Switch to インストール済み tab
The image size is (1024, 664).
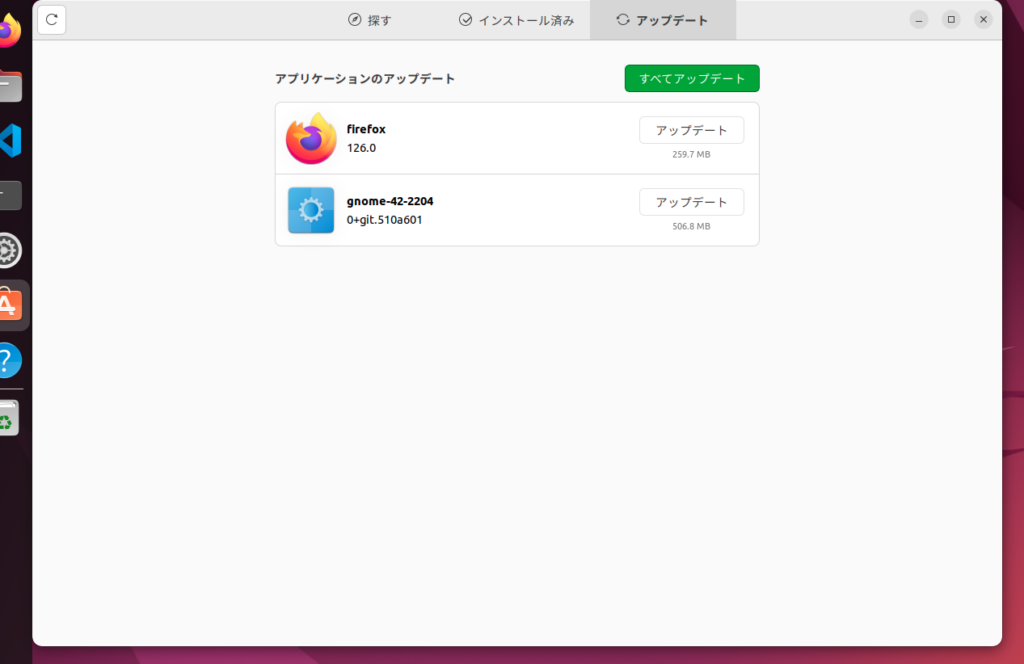[x=516, y=20]
